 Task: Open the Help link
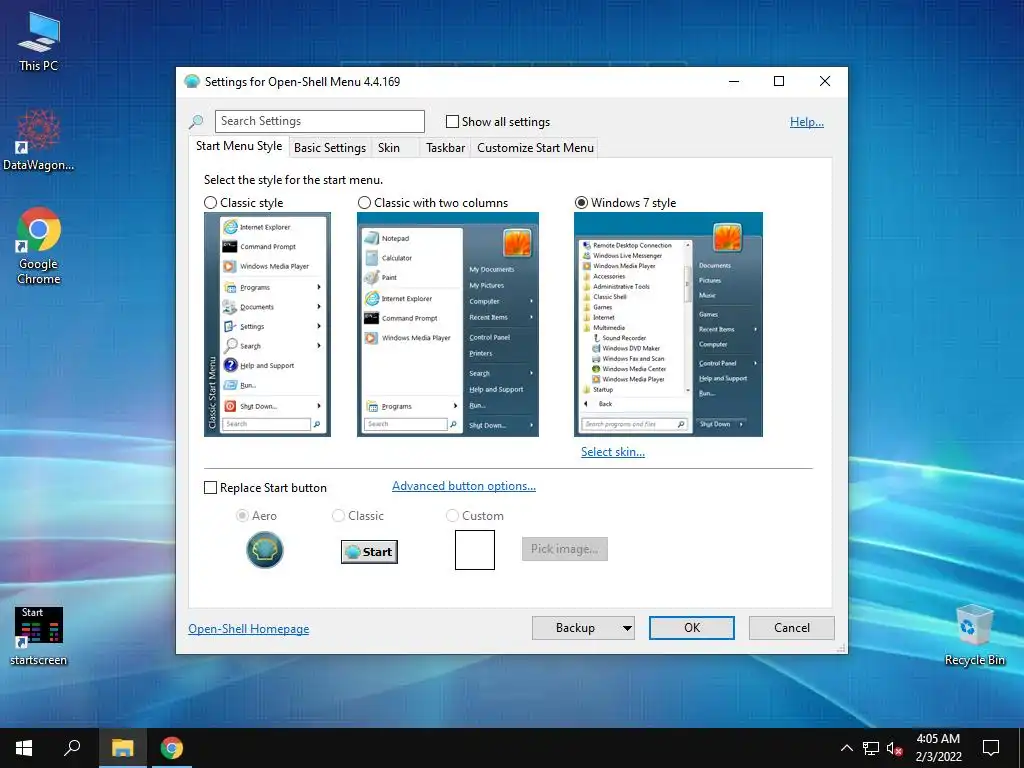[x=807, y=121]
